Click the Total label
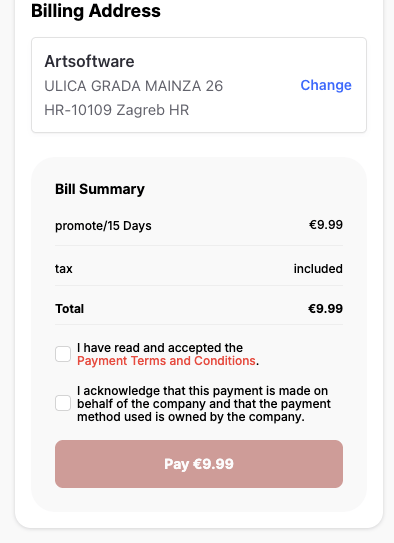Image resolution: width=394 pixels, height=543 pixels. pos(70,309)
